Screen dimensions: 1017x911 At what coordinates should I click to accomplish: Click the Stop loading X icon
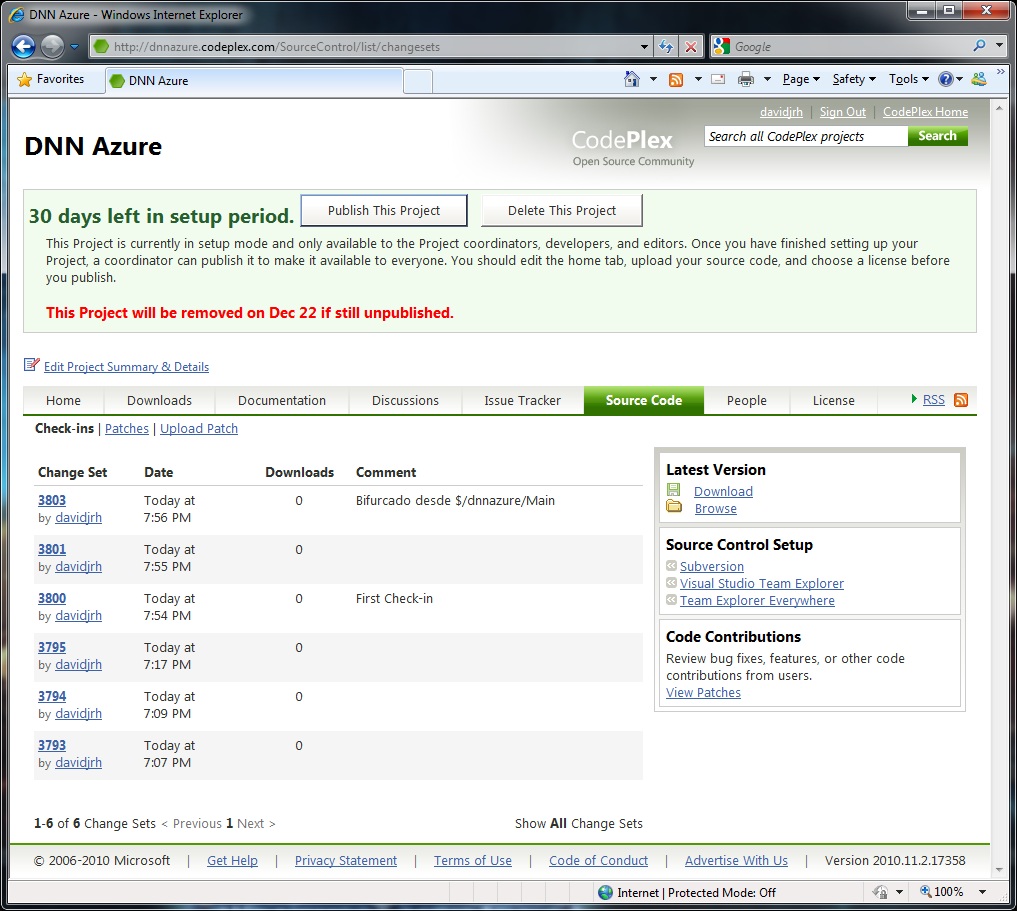pyautogui.click(x=691, y=47)
